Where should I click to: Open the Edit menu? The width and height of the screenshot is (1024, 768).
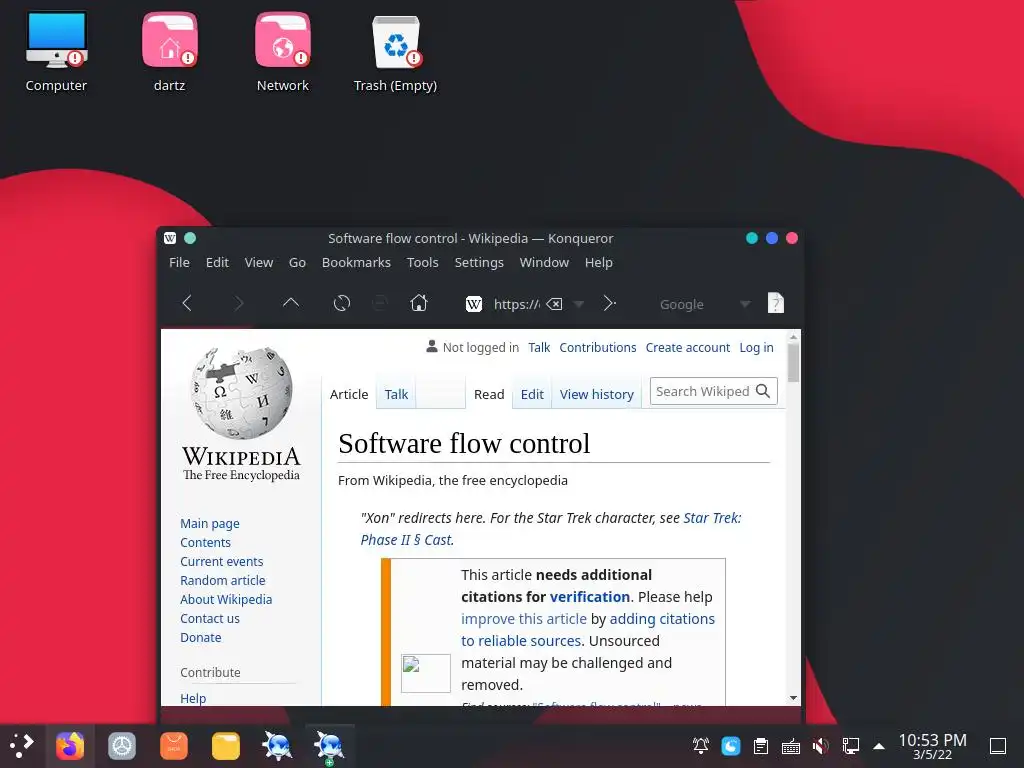click(217, 263)
